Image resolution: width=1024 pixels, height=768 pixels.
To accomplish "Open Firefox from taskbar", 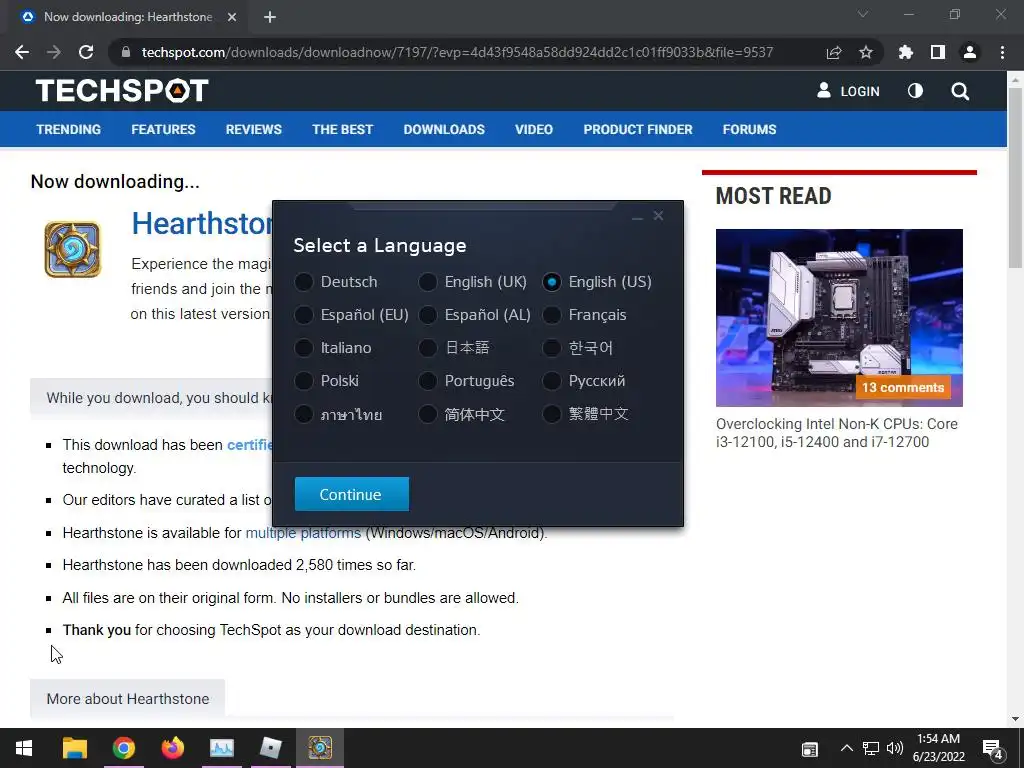I will pos(172,748).
